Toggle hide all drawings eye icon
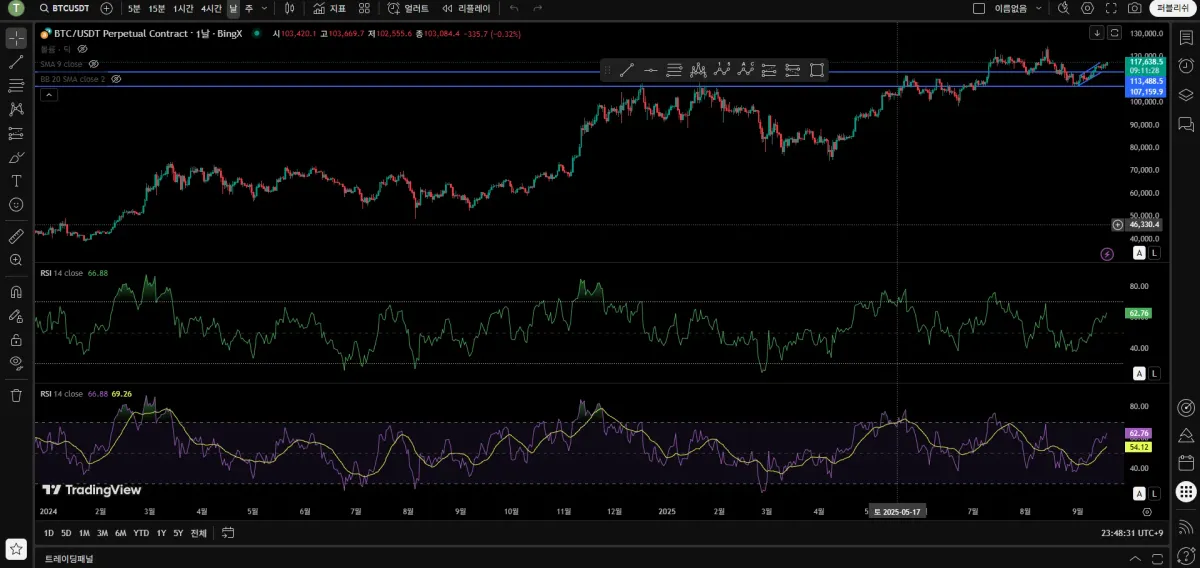The image size is (1200, 568). pyautogui.click(x=16, y=362)
